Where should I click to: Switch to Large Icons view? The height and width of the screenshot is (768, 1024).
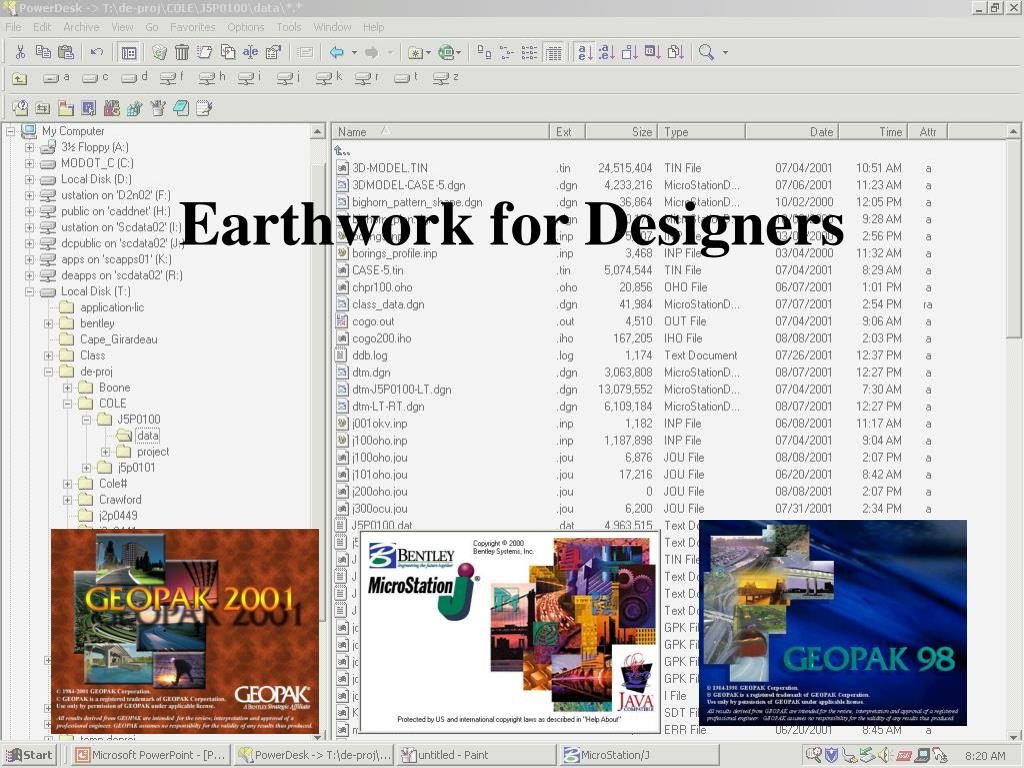[x=484, y=52]
